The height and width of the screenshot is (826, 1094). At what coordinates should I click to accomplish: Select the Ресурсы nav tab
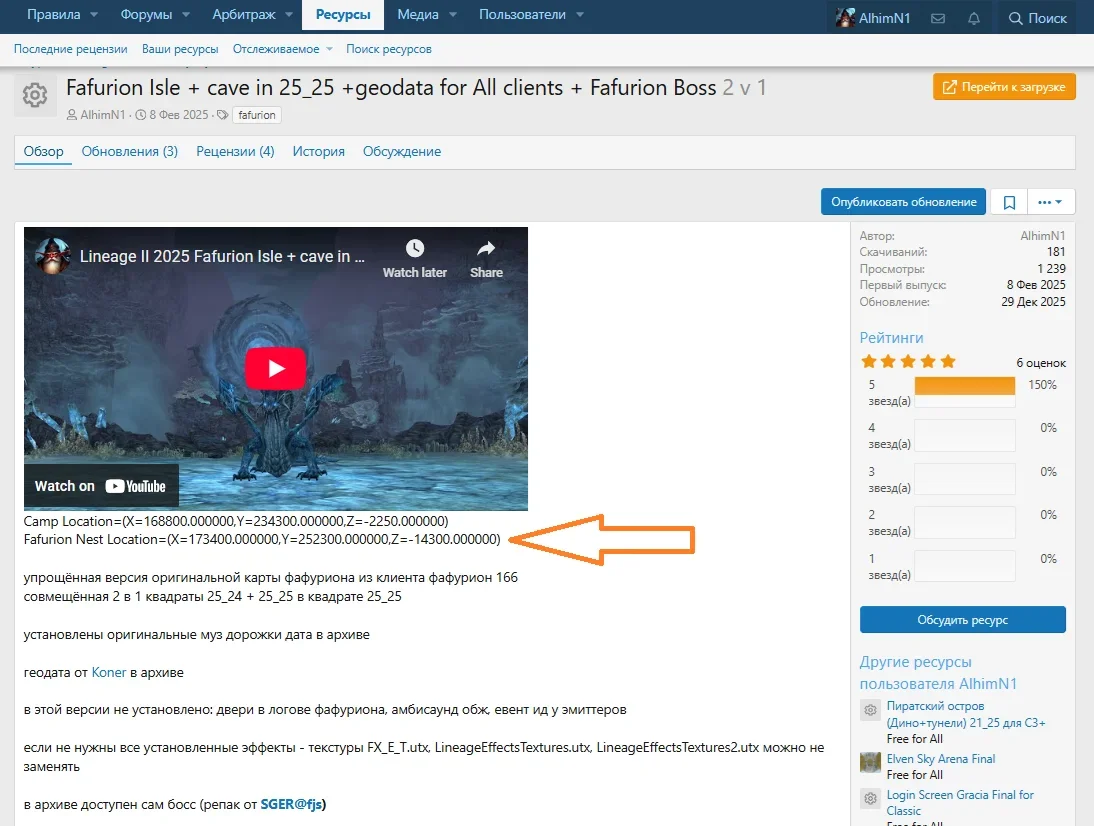click(x=343, y=15)
